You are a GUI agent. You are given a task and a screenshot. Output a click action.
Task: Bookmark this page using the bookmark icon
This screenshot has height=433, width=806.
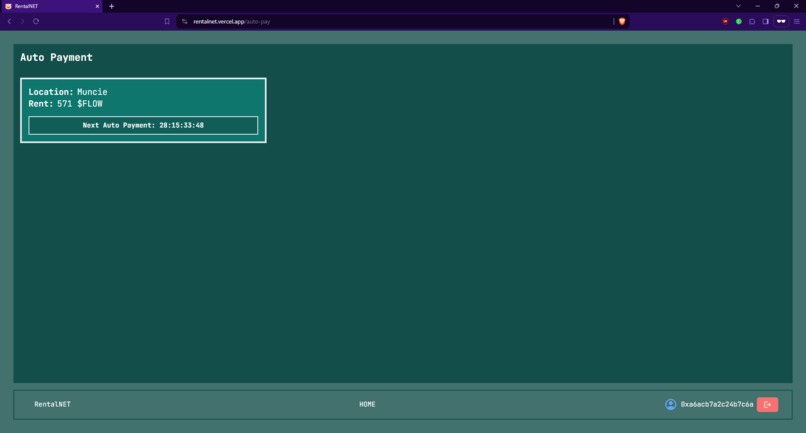pos(167,22)
